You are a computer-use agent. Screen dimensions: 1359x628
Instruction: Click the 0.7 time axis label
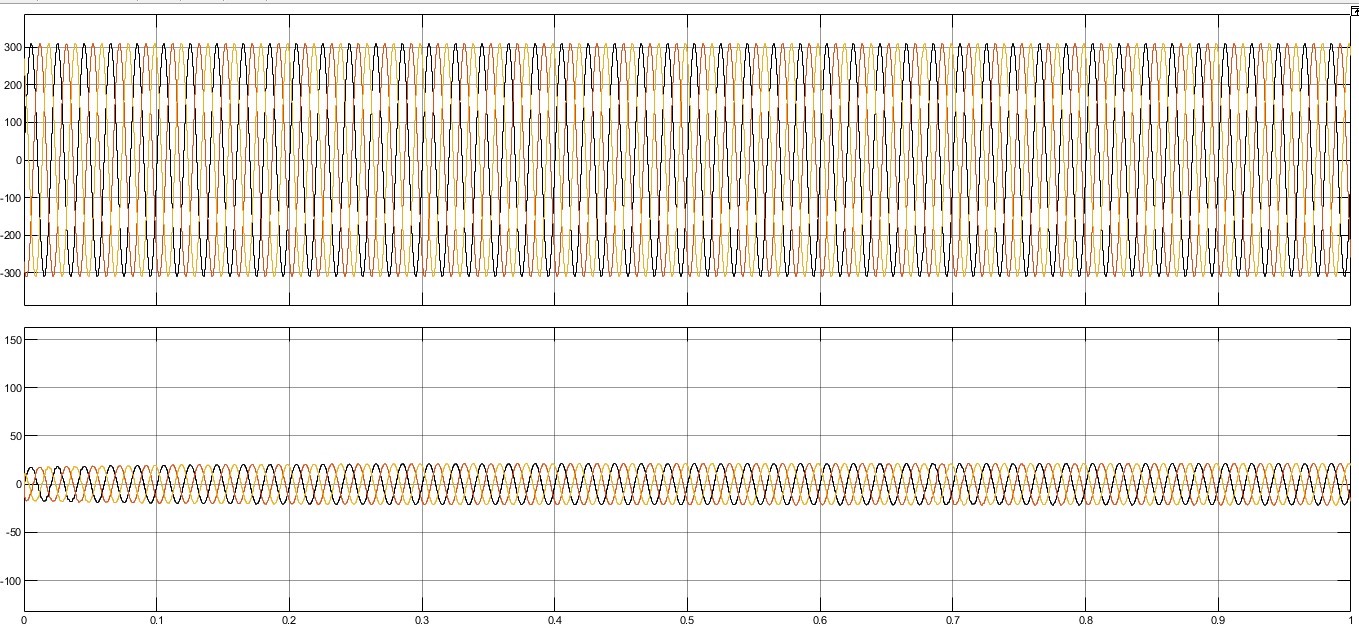953,621
